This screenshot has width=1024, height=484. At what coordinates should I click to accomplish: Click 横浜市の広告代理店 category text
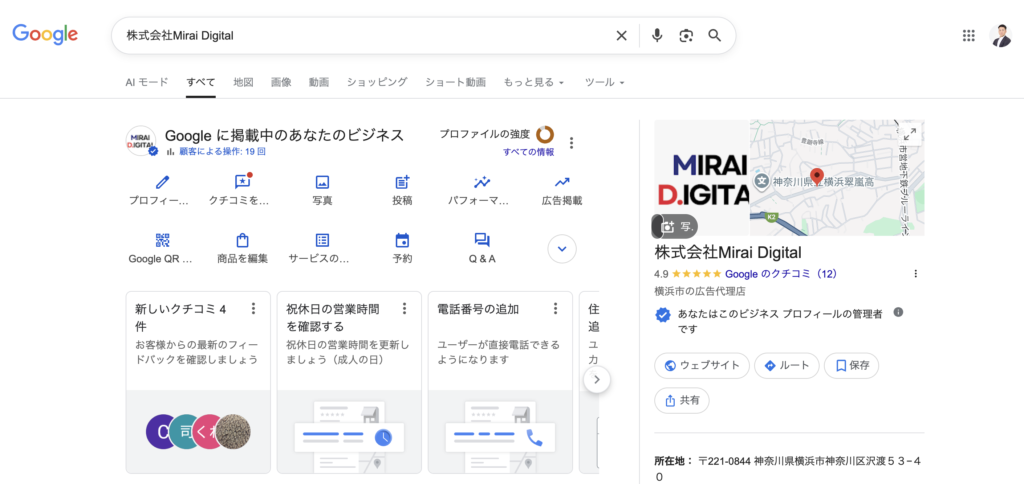699,291
